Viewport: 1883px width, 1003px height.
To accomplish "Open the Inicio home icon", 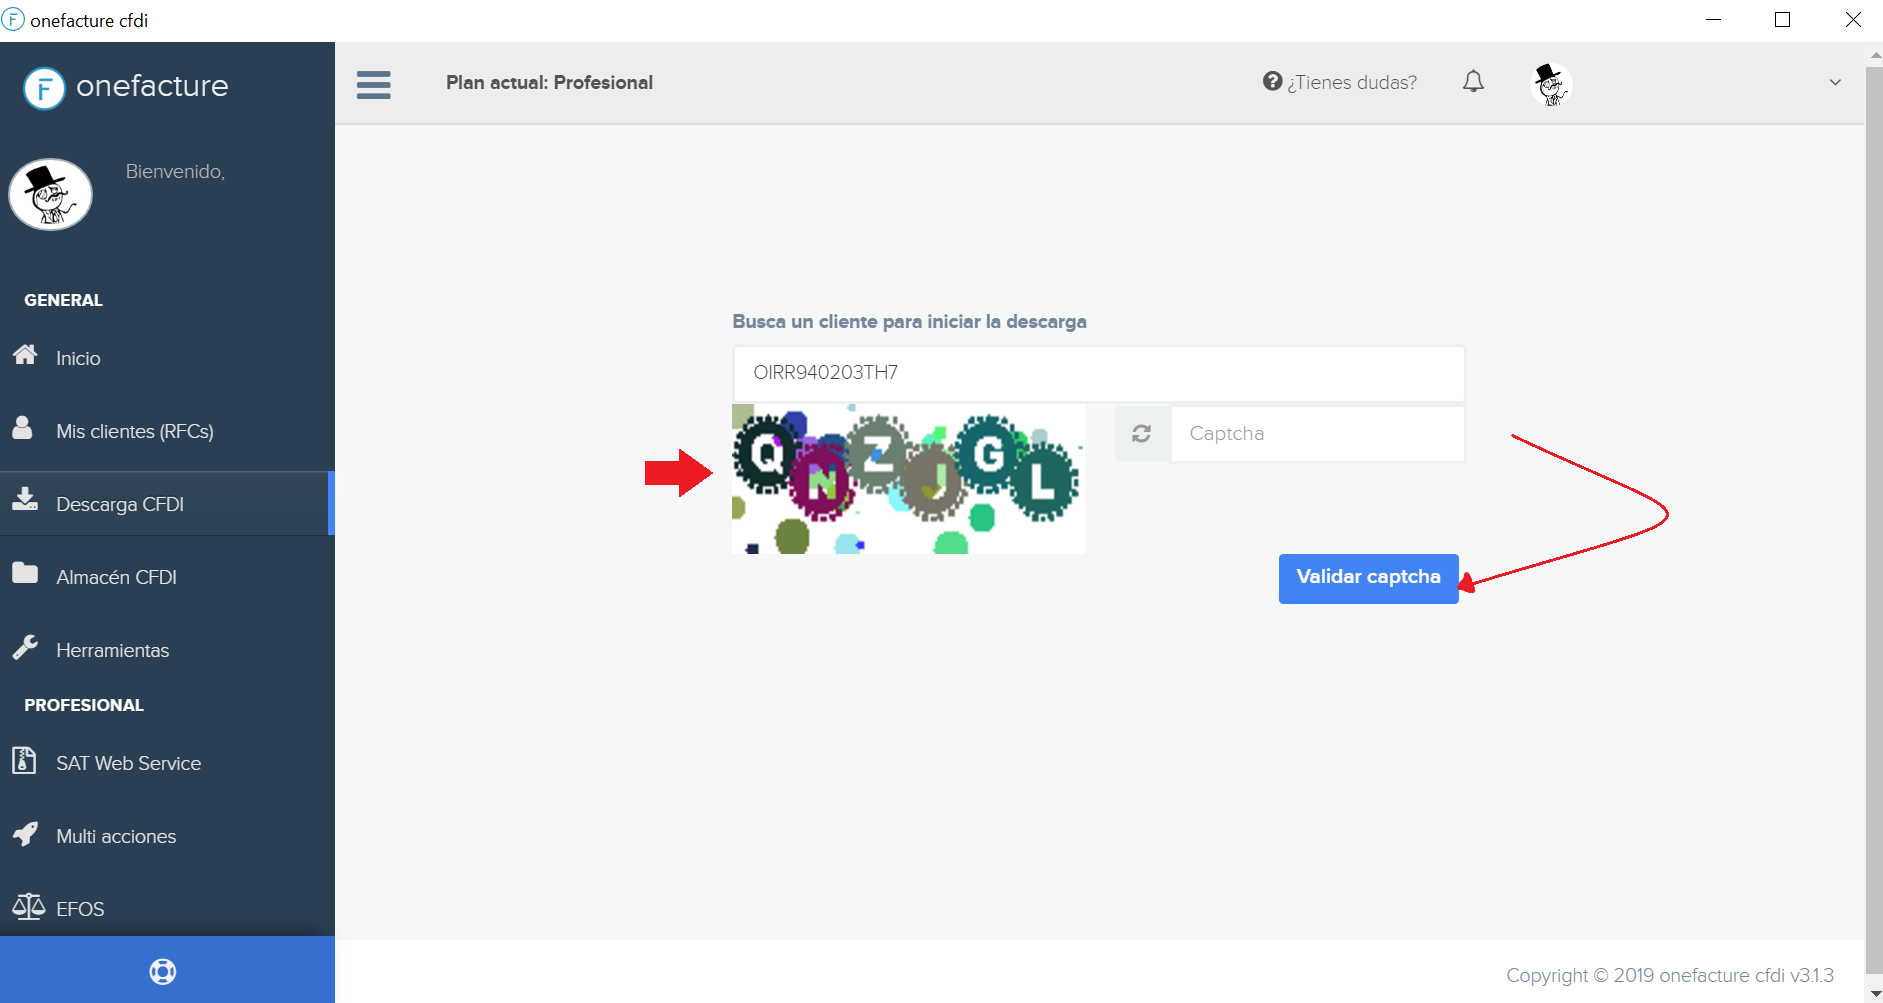I will pos(25,357).
